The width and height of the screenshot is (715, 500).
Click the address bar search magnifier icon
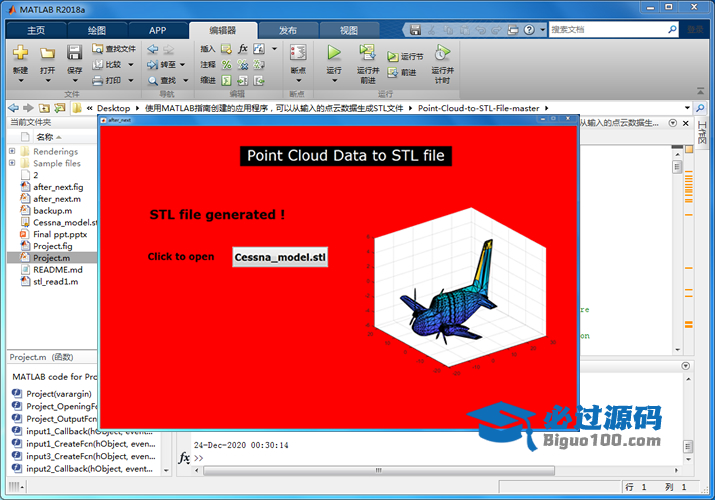point(700,108)
